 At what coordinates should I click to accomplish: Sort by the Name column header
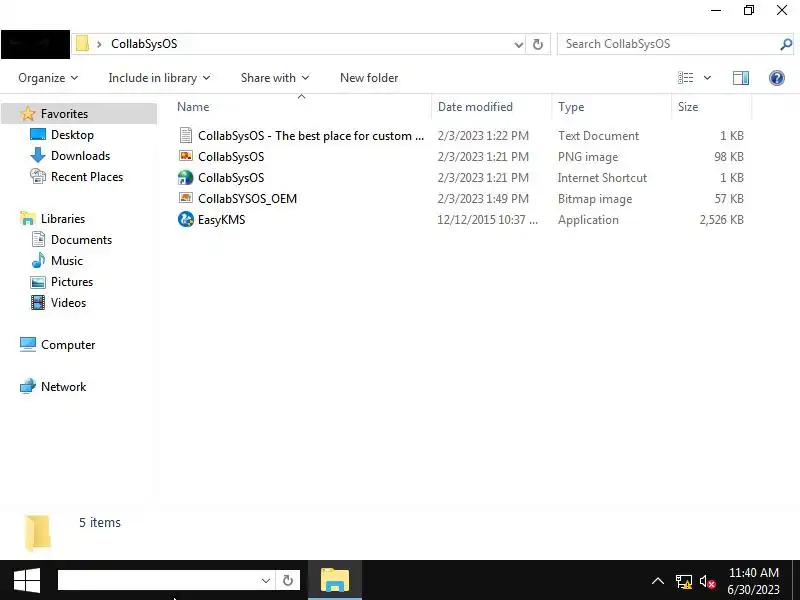[301, 107]
